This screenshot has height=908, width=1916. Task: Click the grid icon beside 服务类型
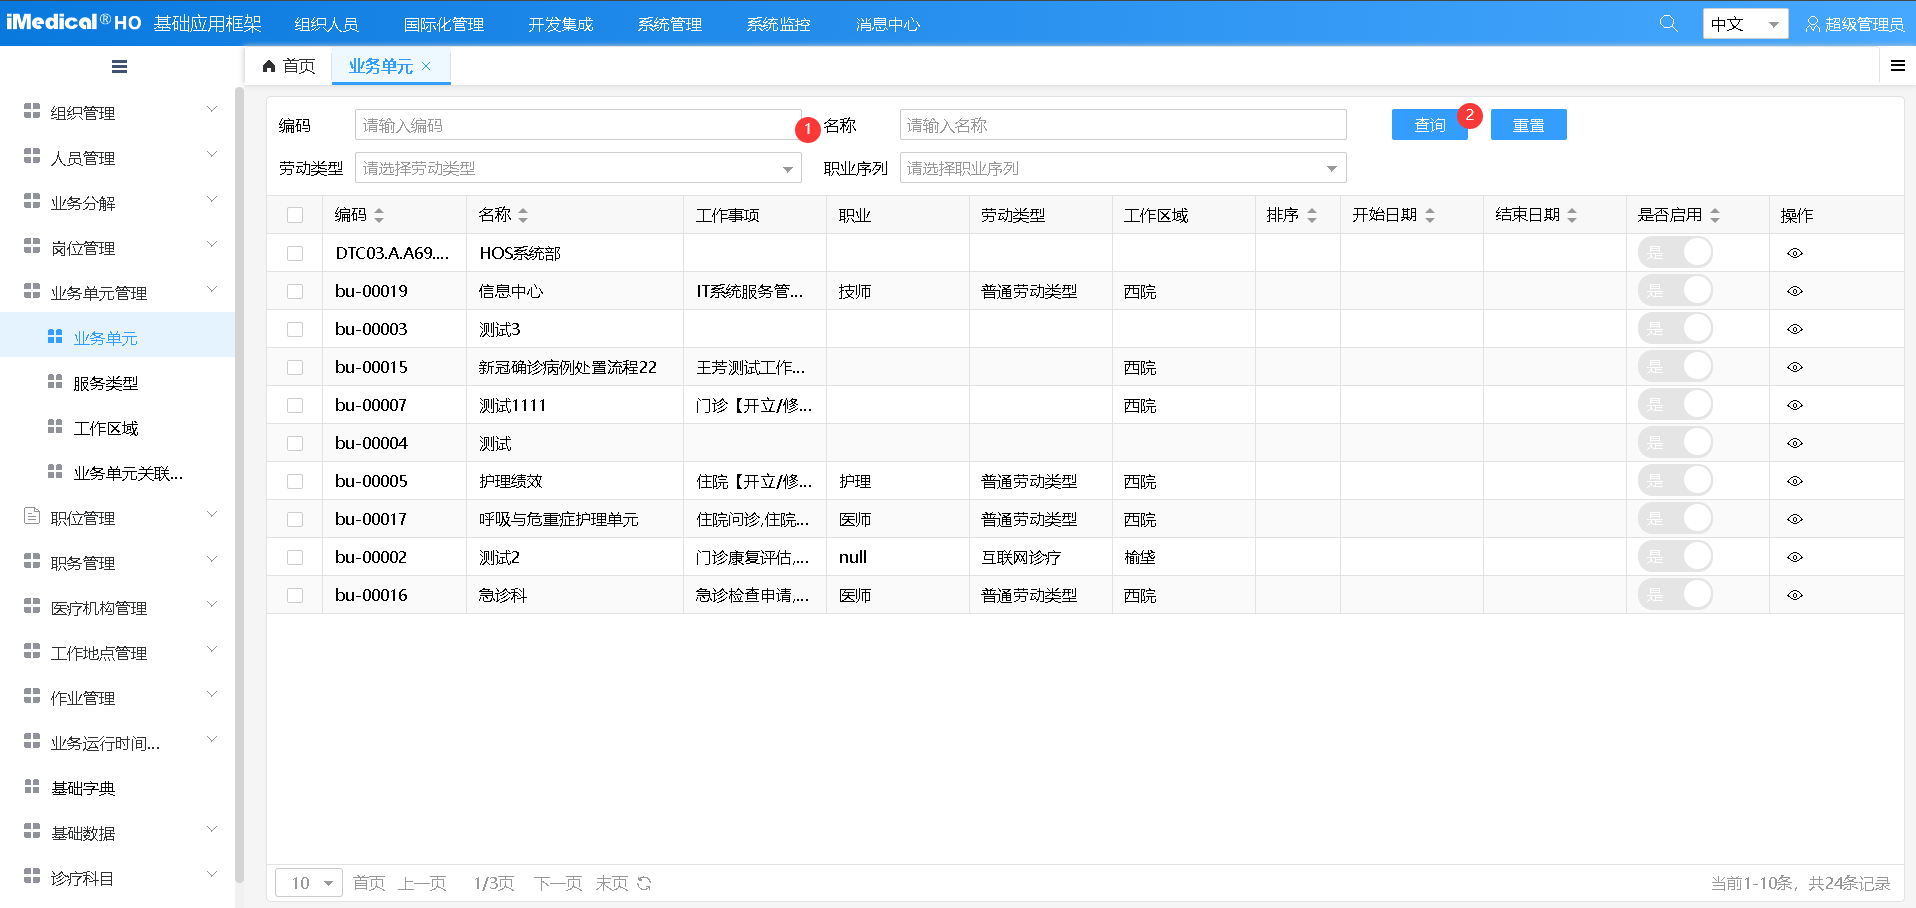54,382
